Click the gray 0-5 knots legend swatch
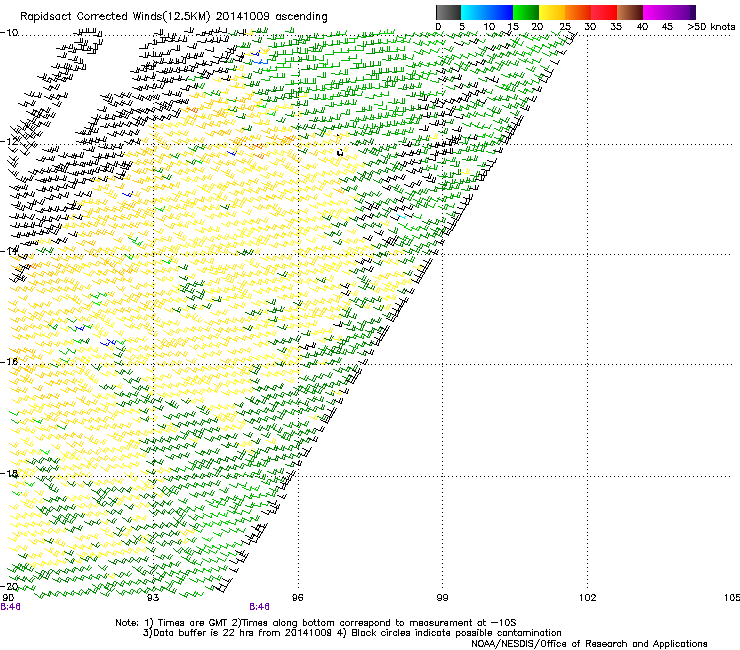Image resolution: width=740 pixels, height=650 pixels. click(x=448, y=12)
